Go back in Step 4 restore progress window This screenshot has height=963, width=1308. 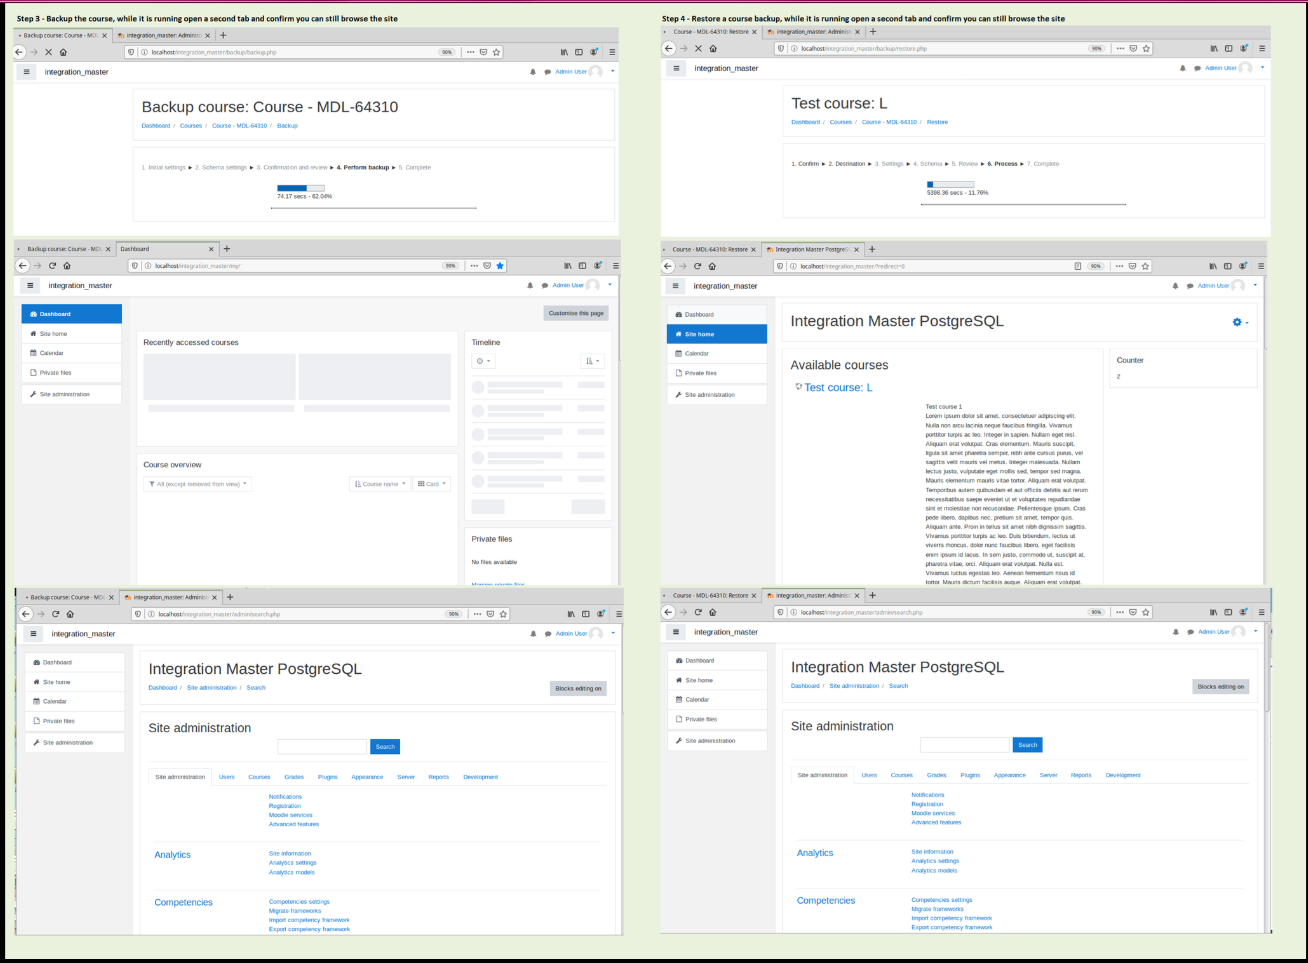tap(669, 48)
